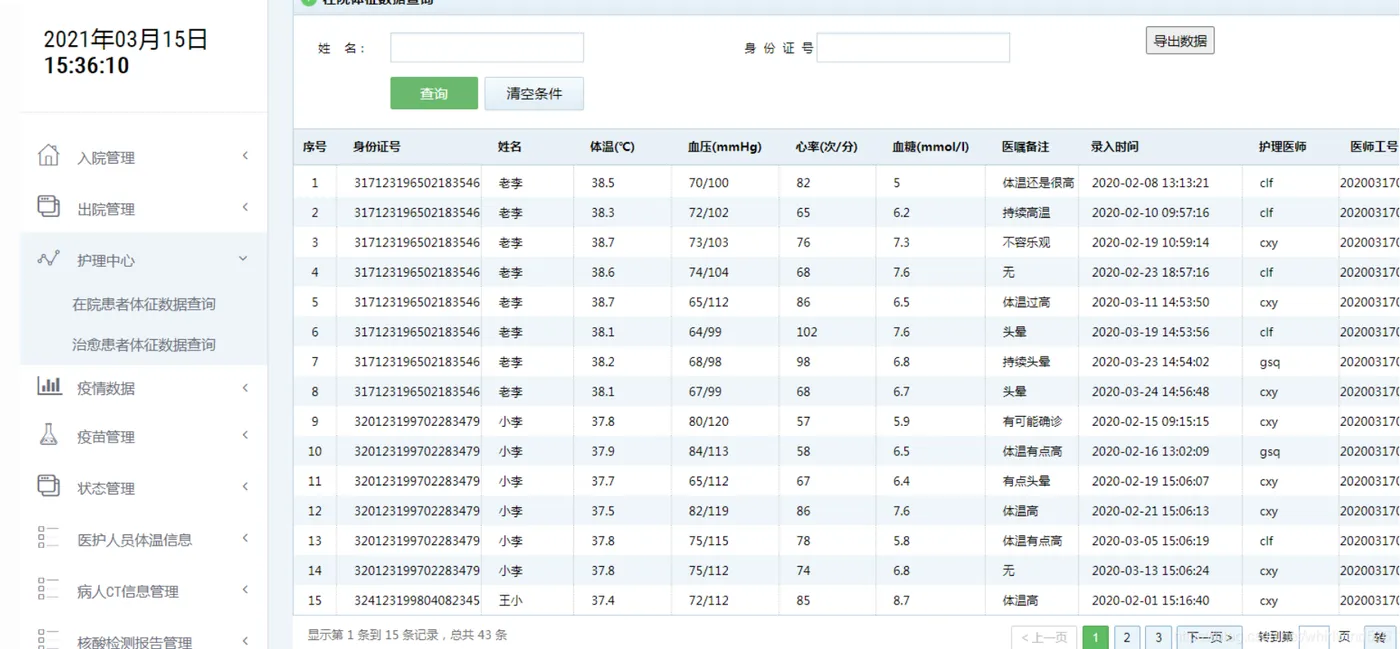This screenshot has width=1400, height=649.
Task: Click the icon beside 出院管理
Action: point(48,206)
